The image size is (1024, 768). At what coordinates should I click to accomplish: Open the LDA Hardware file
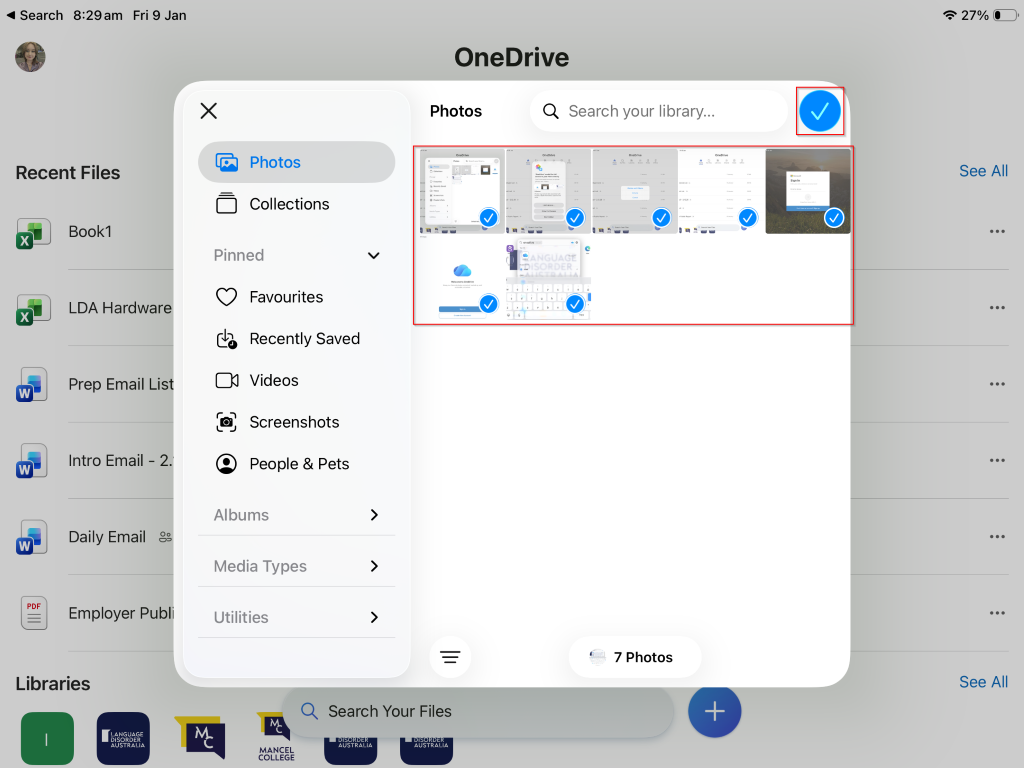click(x=120, y=308)
